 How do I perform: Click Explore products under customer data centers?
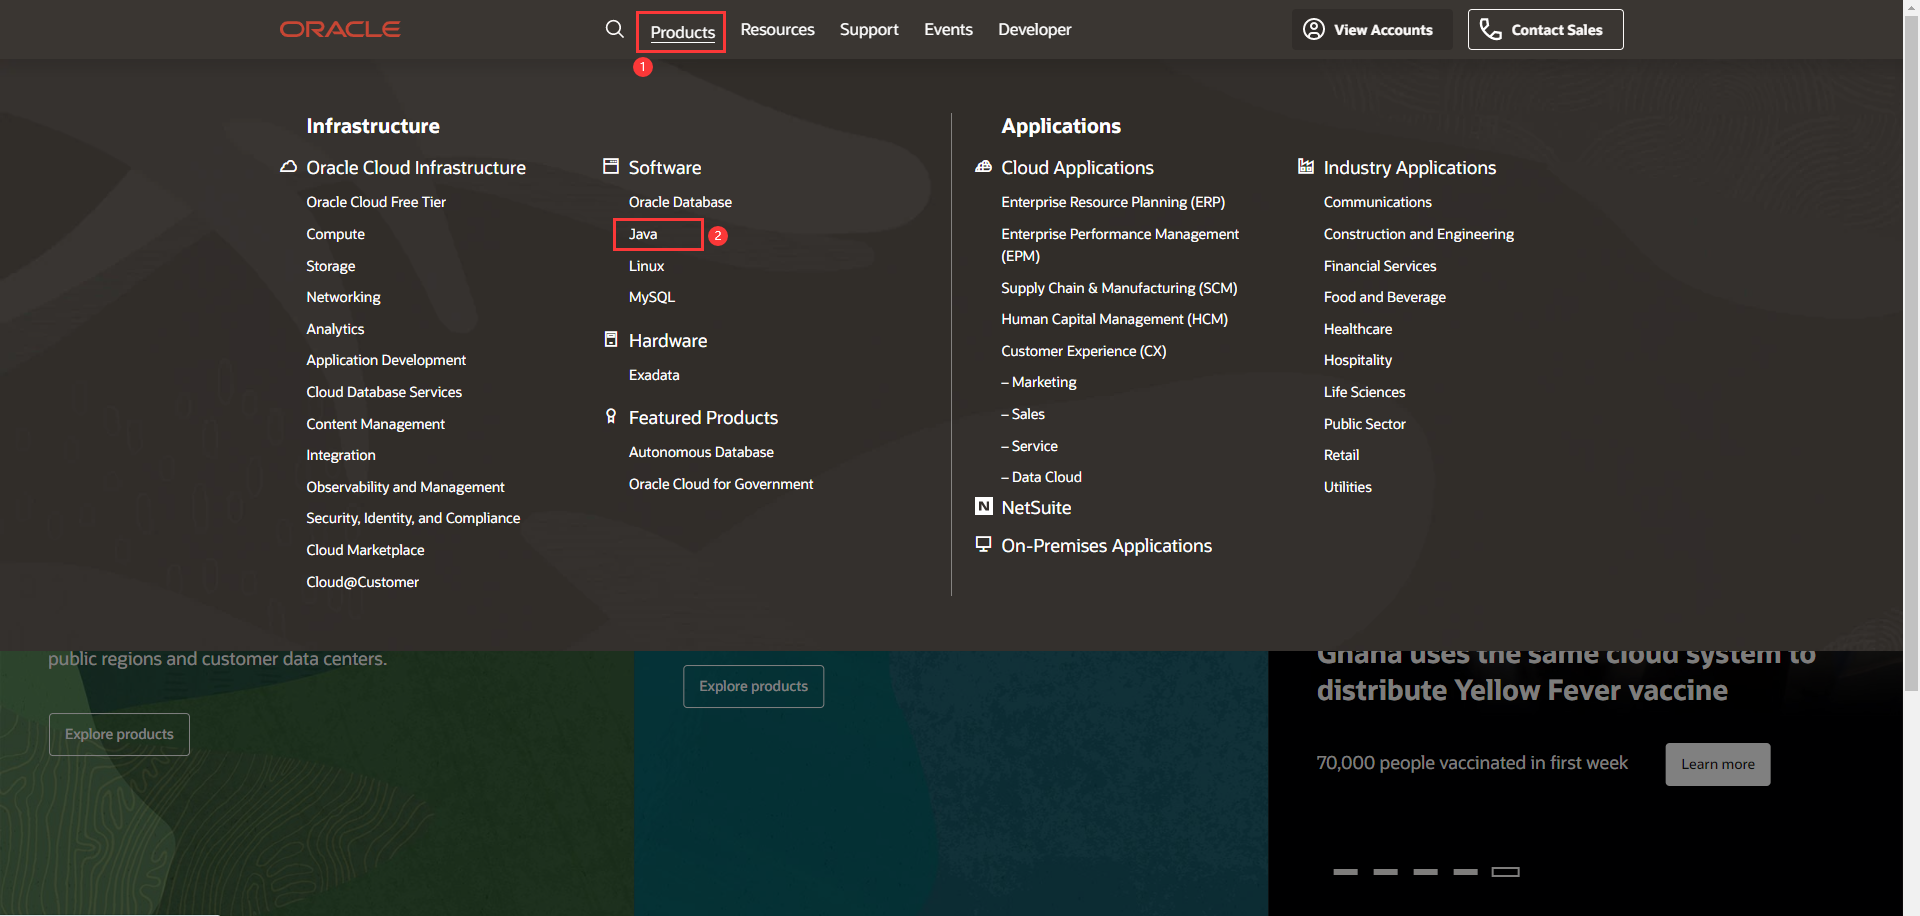click(x=119, y=734)
